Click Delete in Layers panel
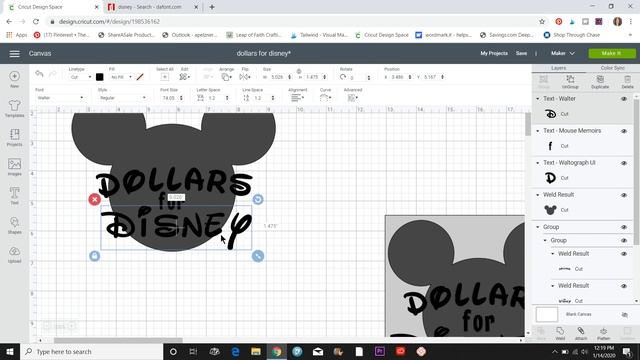 (627, 82)
